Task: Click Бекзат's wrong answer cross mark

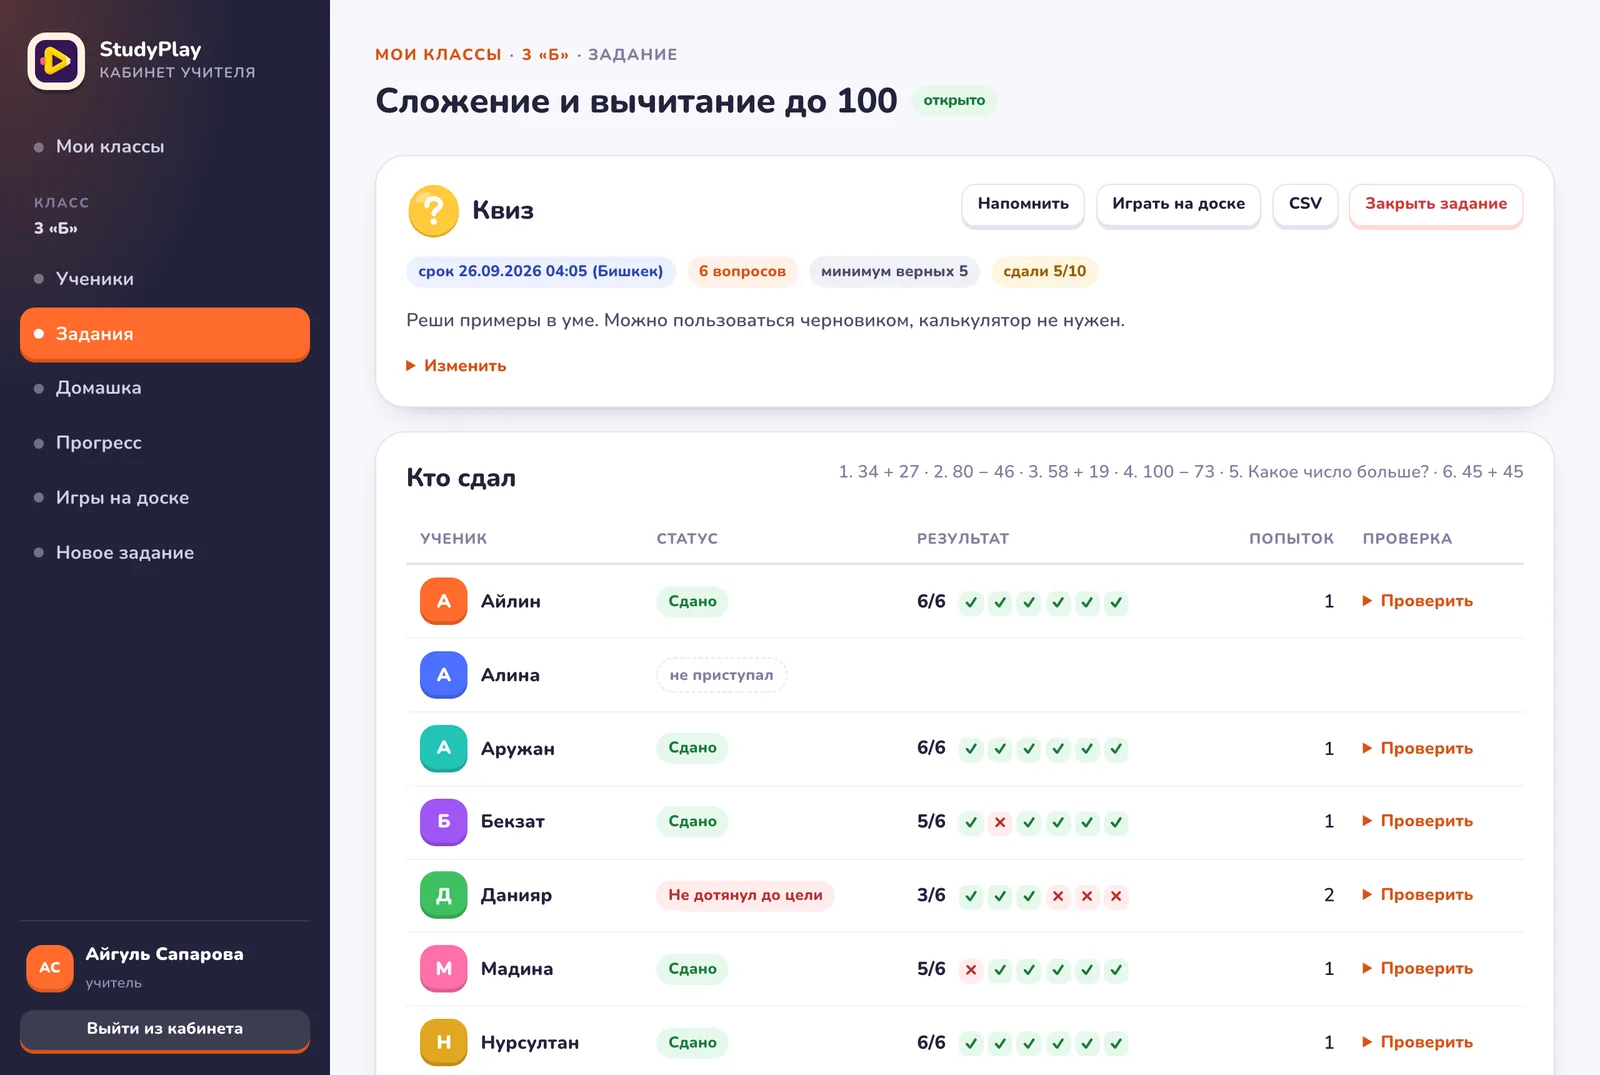Action: click(x=1000, y=823)
